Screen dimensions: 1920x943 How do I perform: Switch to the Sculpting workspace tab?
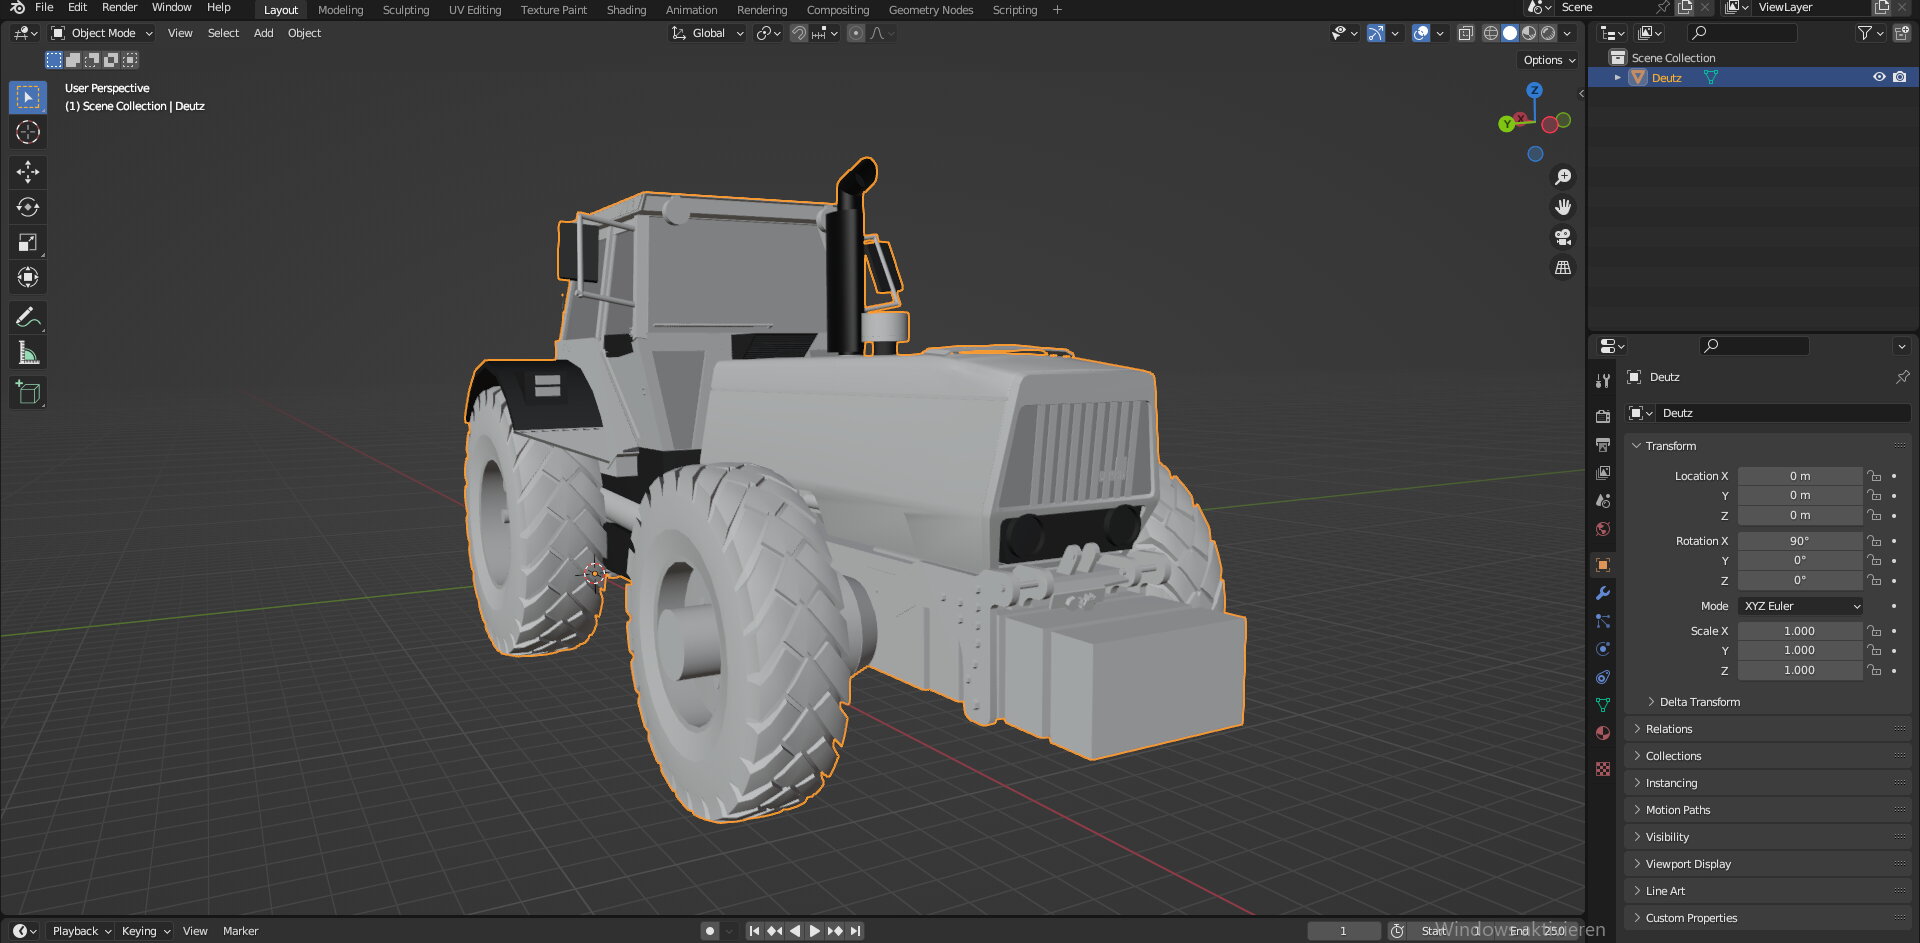pyautogui.click(x=405, y=10)
